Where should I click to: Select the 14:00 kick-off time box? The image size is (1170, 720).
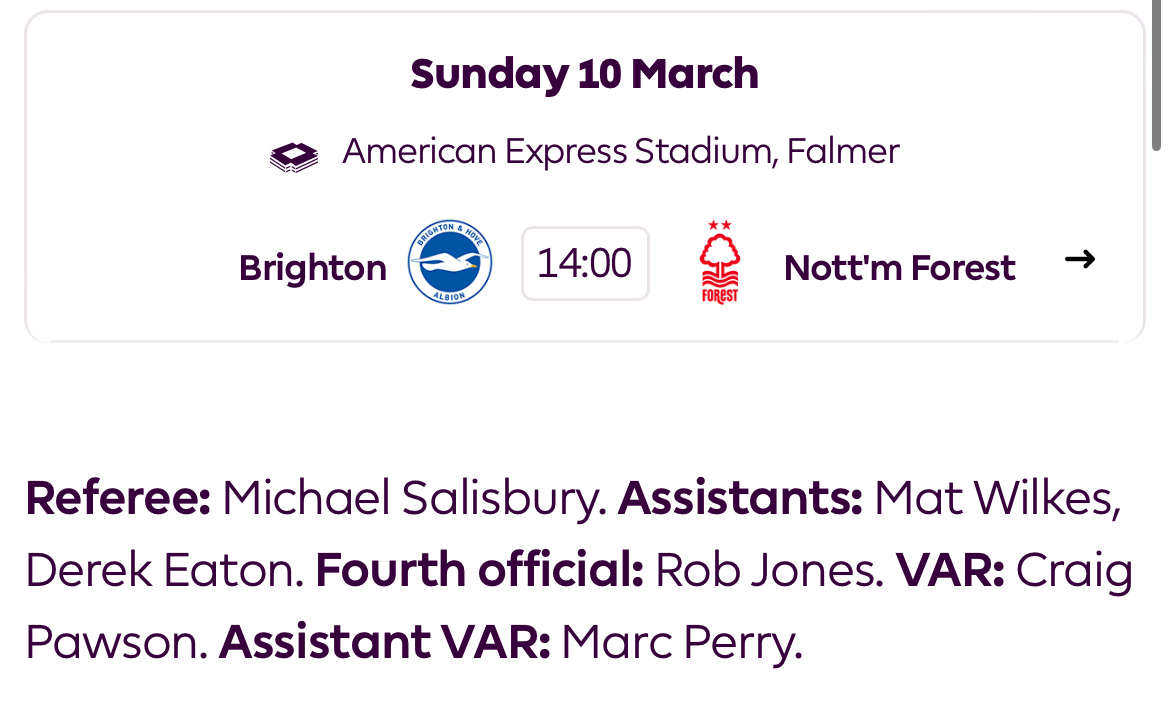pyautogui.click(x=585, y=263)
